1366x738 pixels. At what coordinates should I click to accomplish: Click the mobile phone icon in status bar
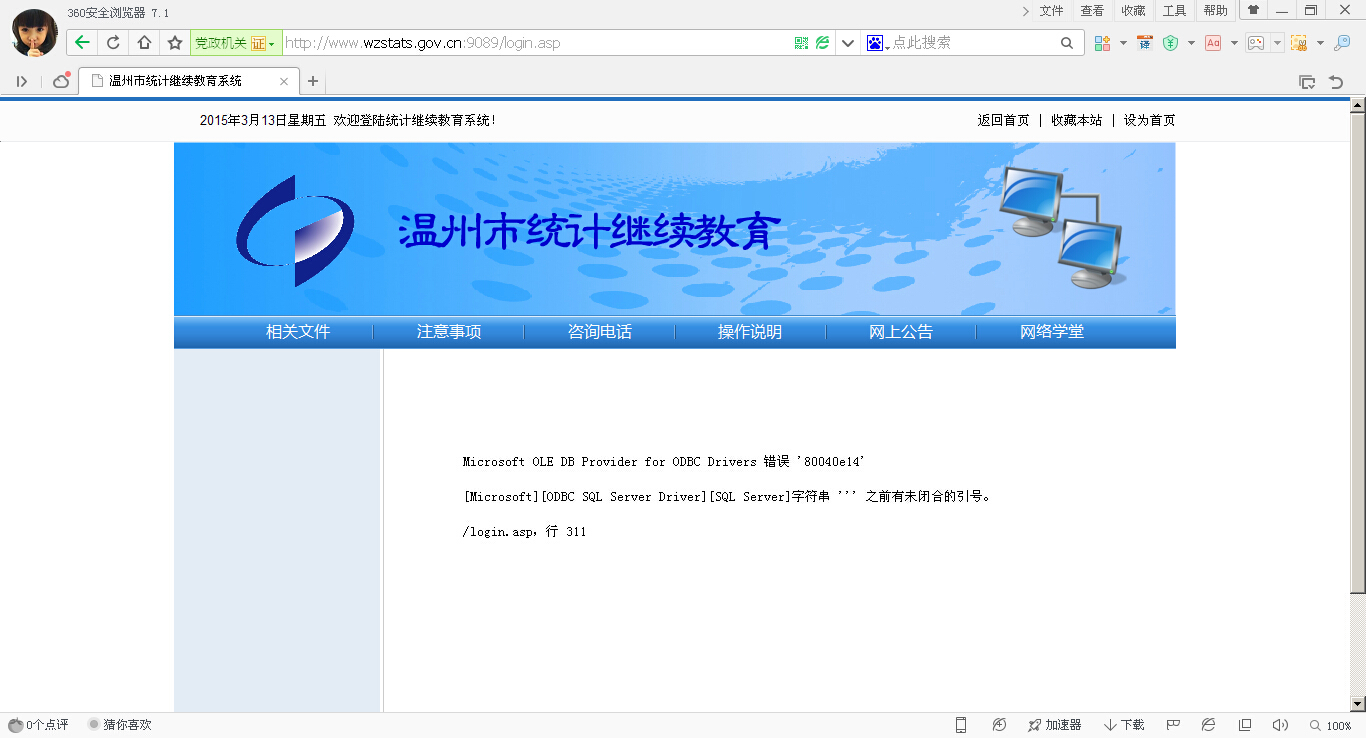tap(961, 725)
